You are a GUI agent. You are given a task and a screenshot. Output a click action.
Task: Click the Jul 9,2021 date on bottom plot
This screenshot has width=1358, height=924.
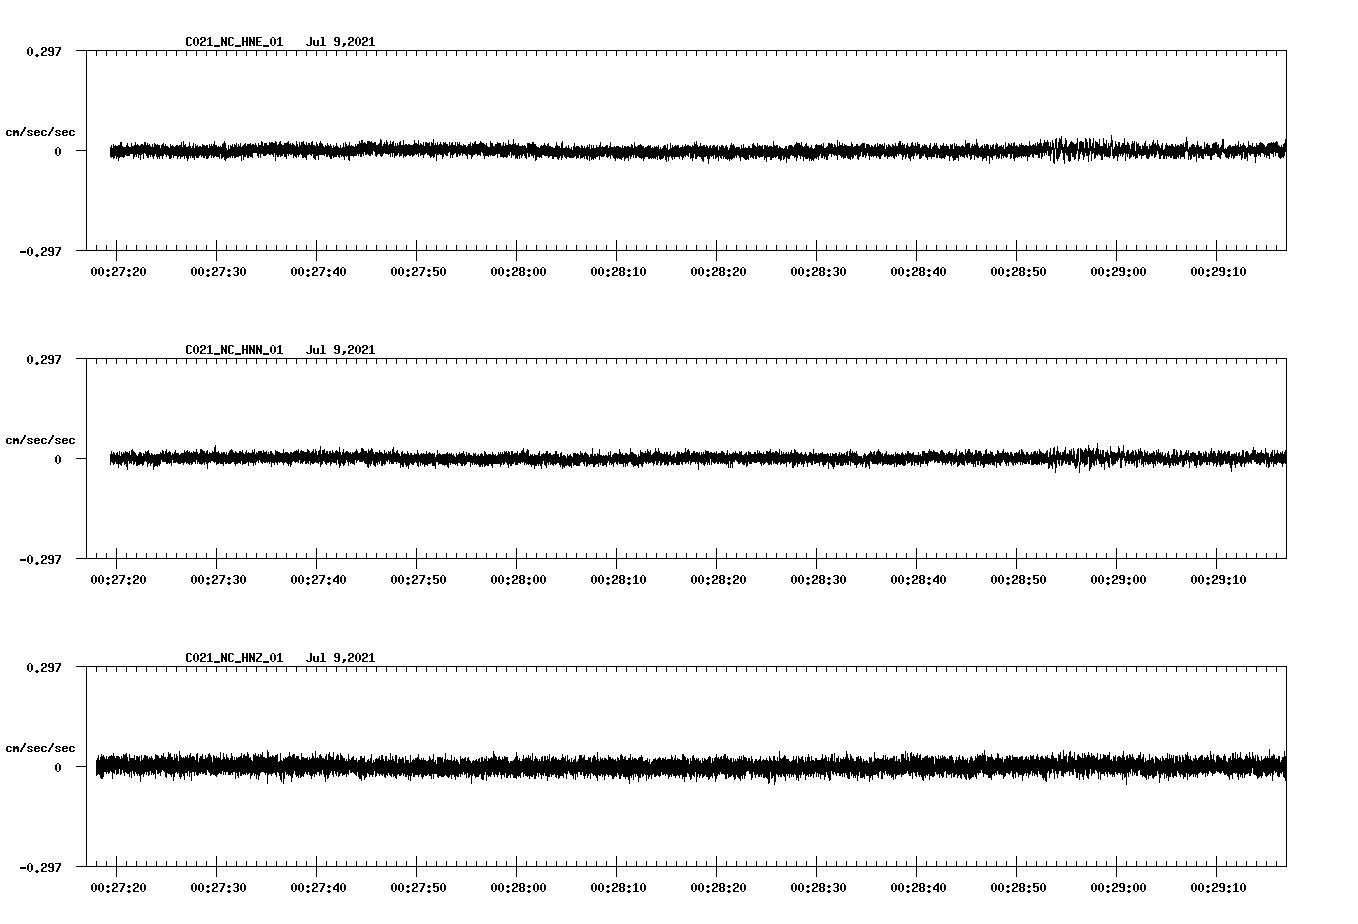[x=342, y=655]
